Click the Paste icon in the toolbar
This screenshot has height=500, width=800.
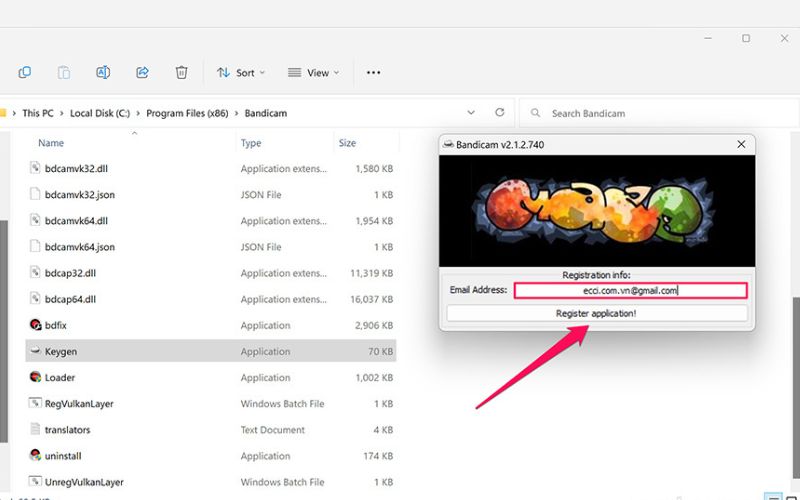[x=64, y=72]
